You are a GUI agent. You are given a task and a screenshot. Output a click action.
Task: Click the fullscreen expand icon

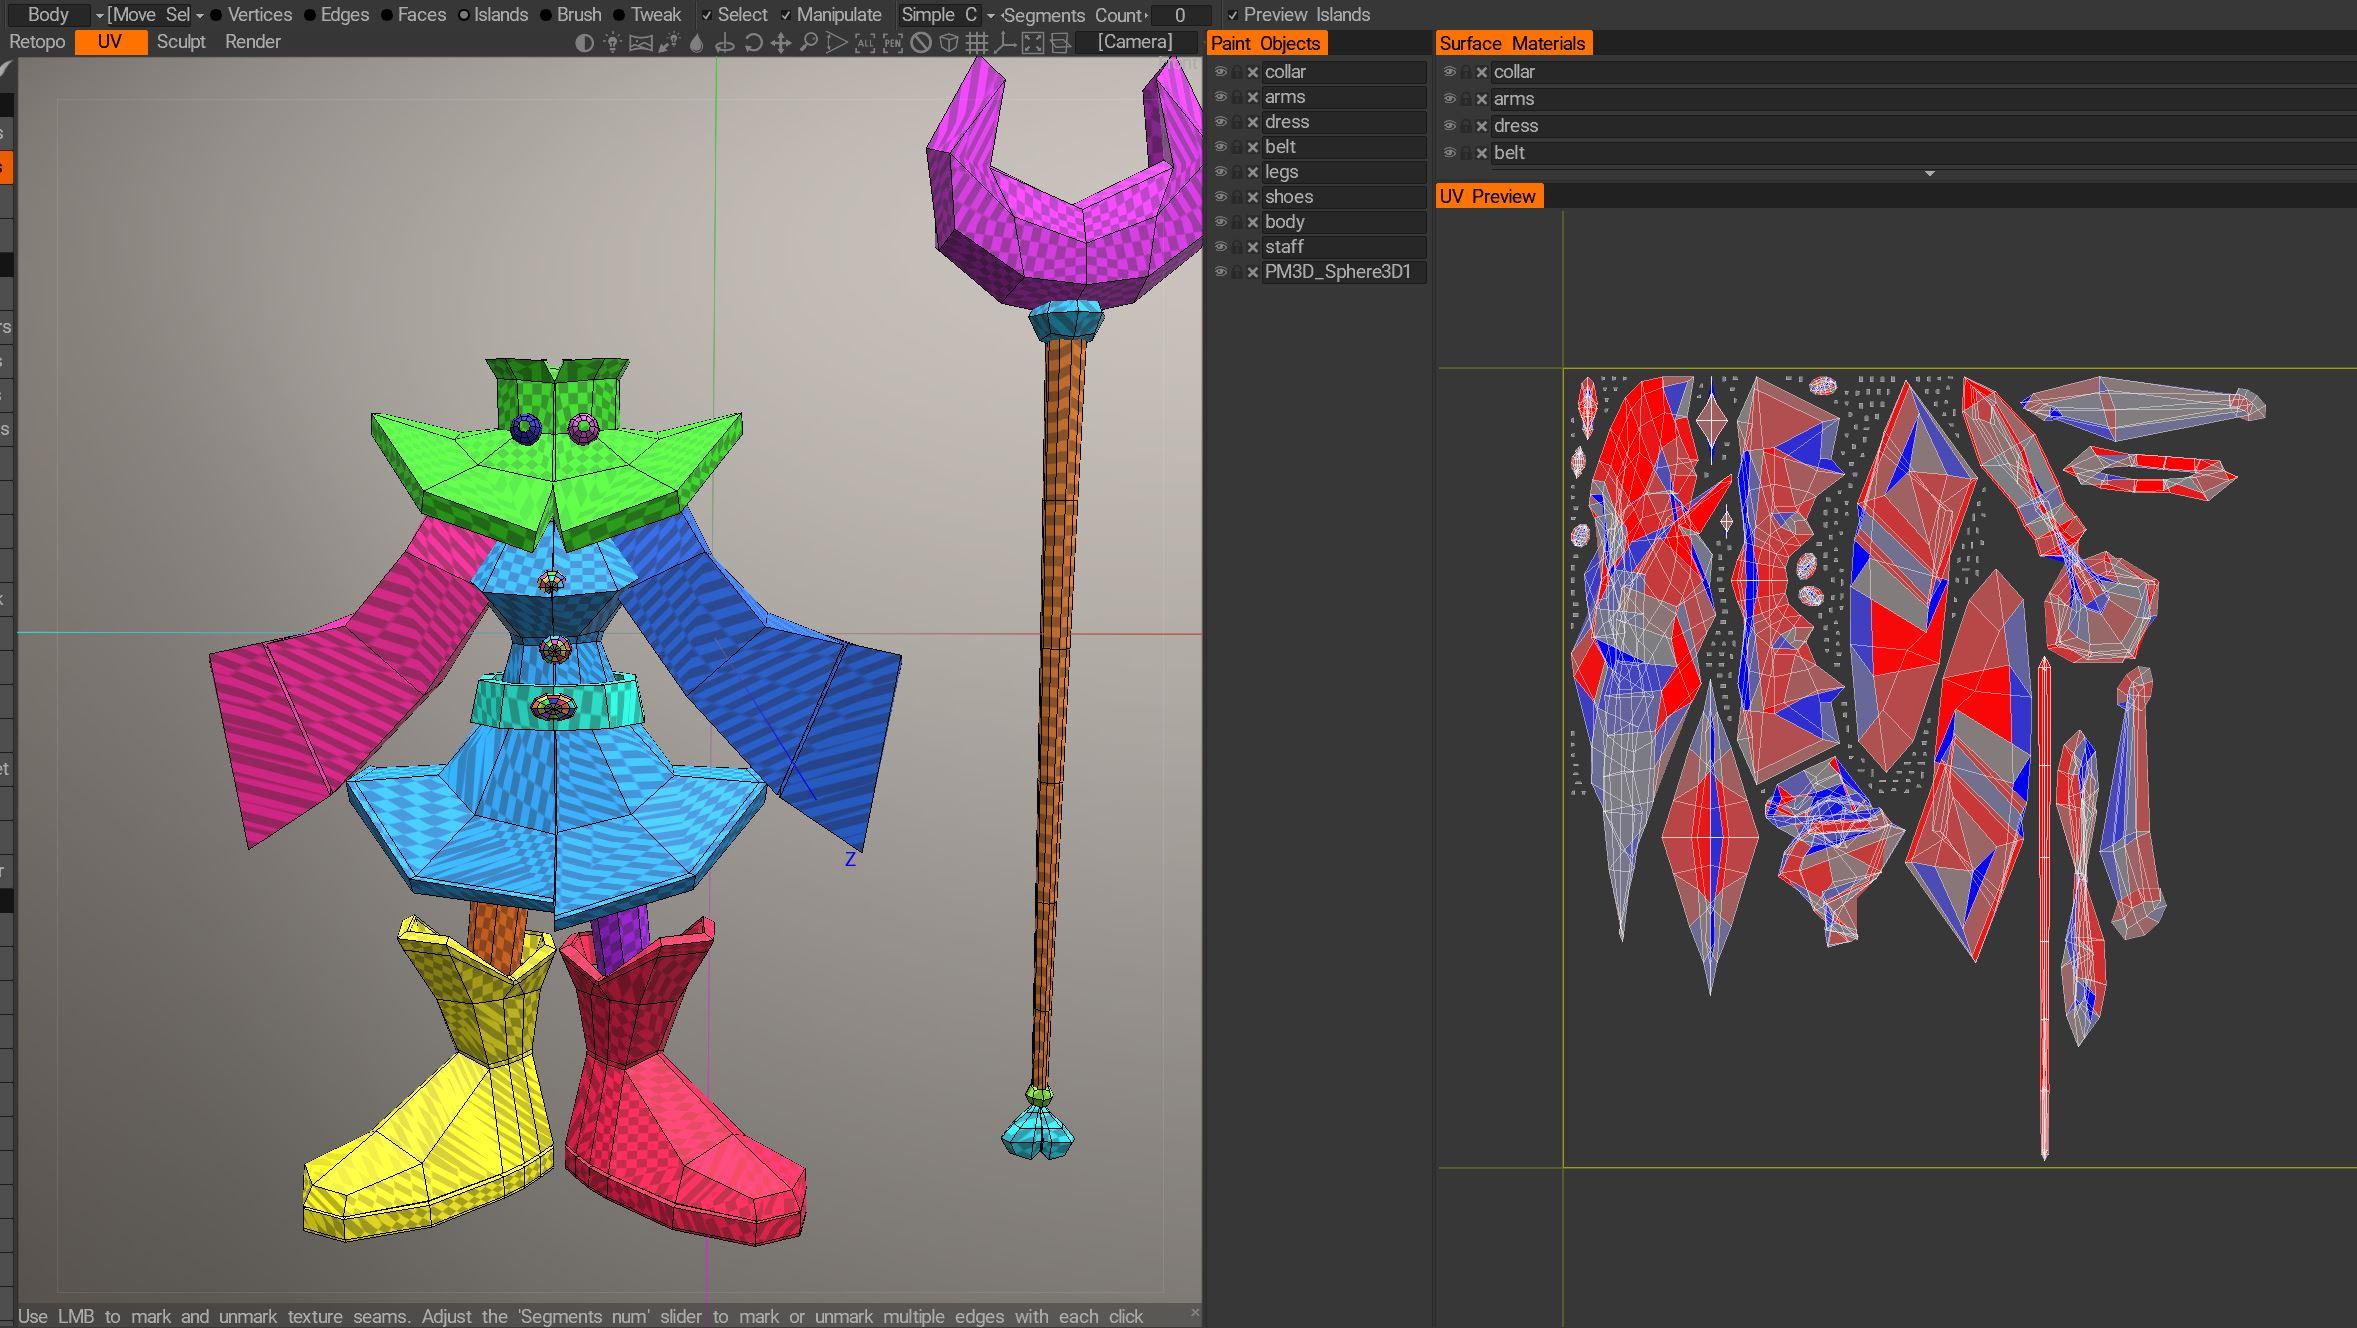1033,43
